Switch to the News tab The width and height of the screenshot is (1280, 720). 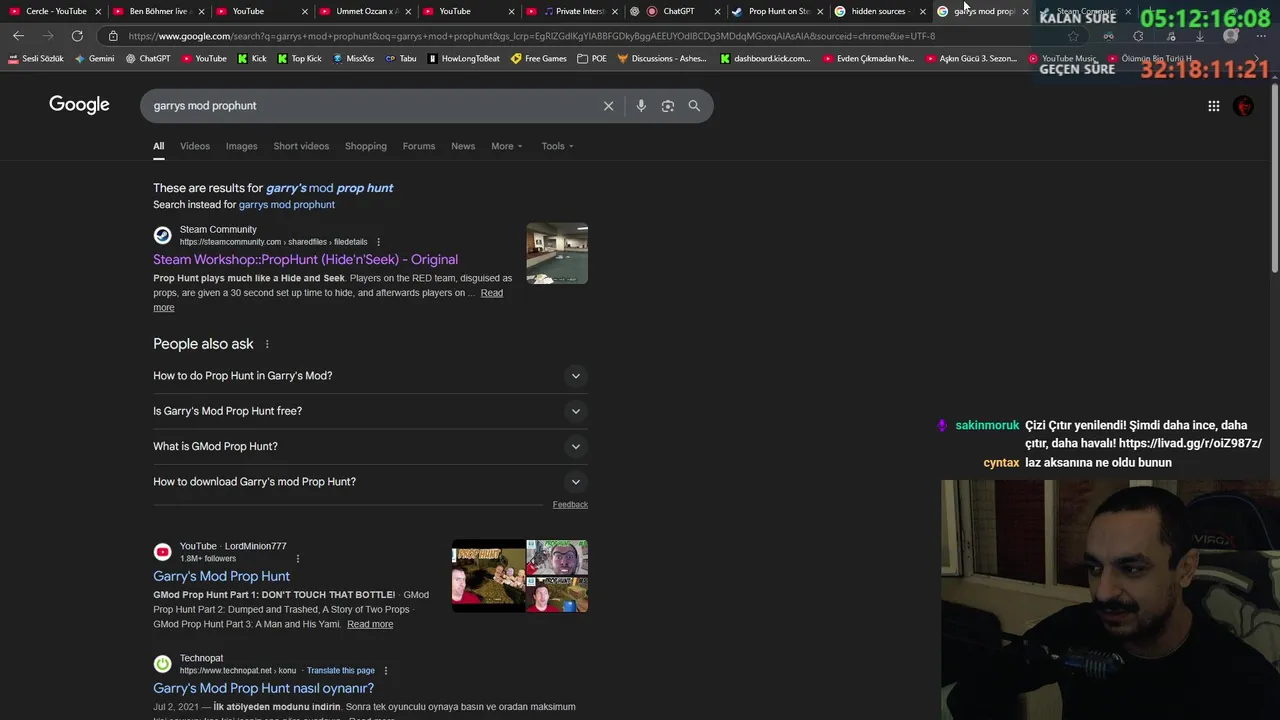(x=463, y=146)
